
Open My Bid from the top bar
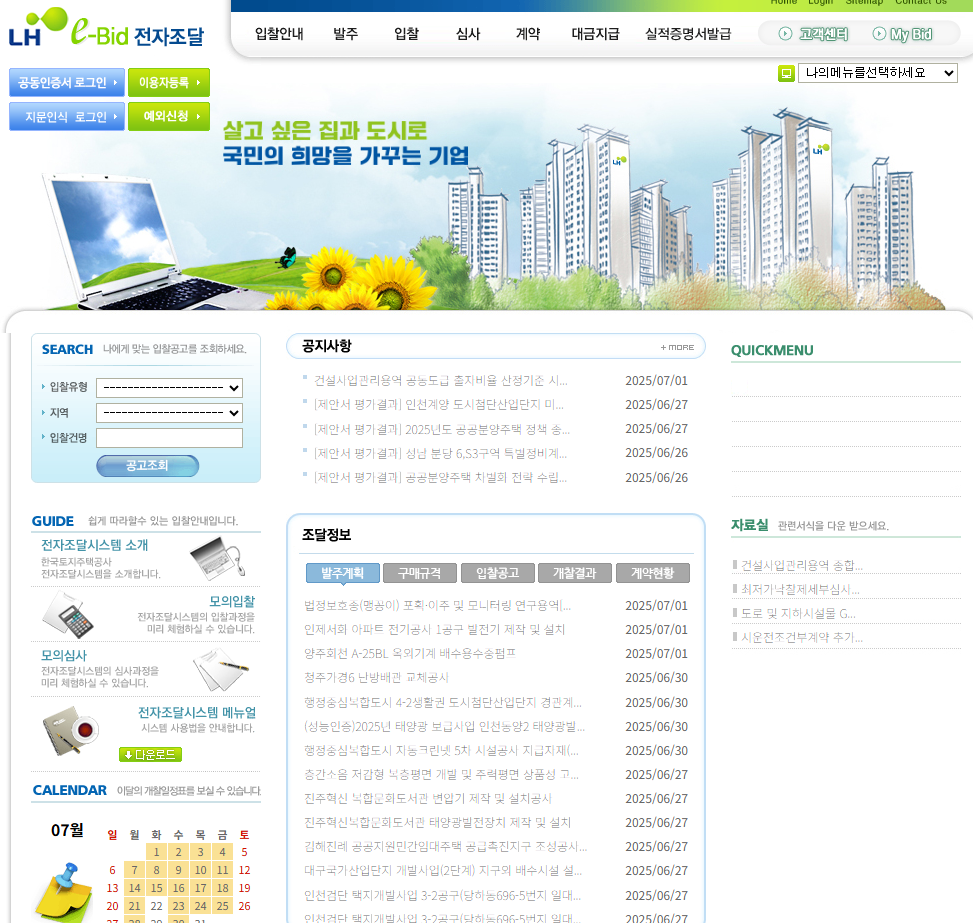pos(902,34)
